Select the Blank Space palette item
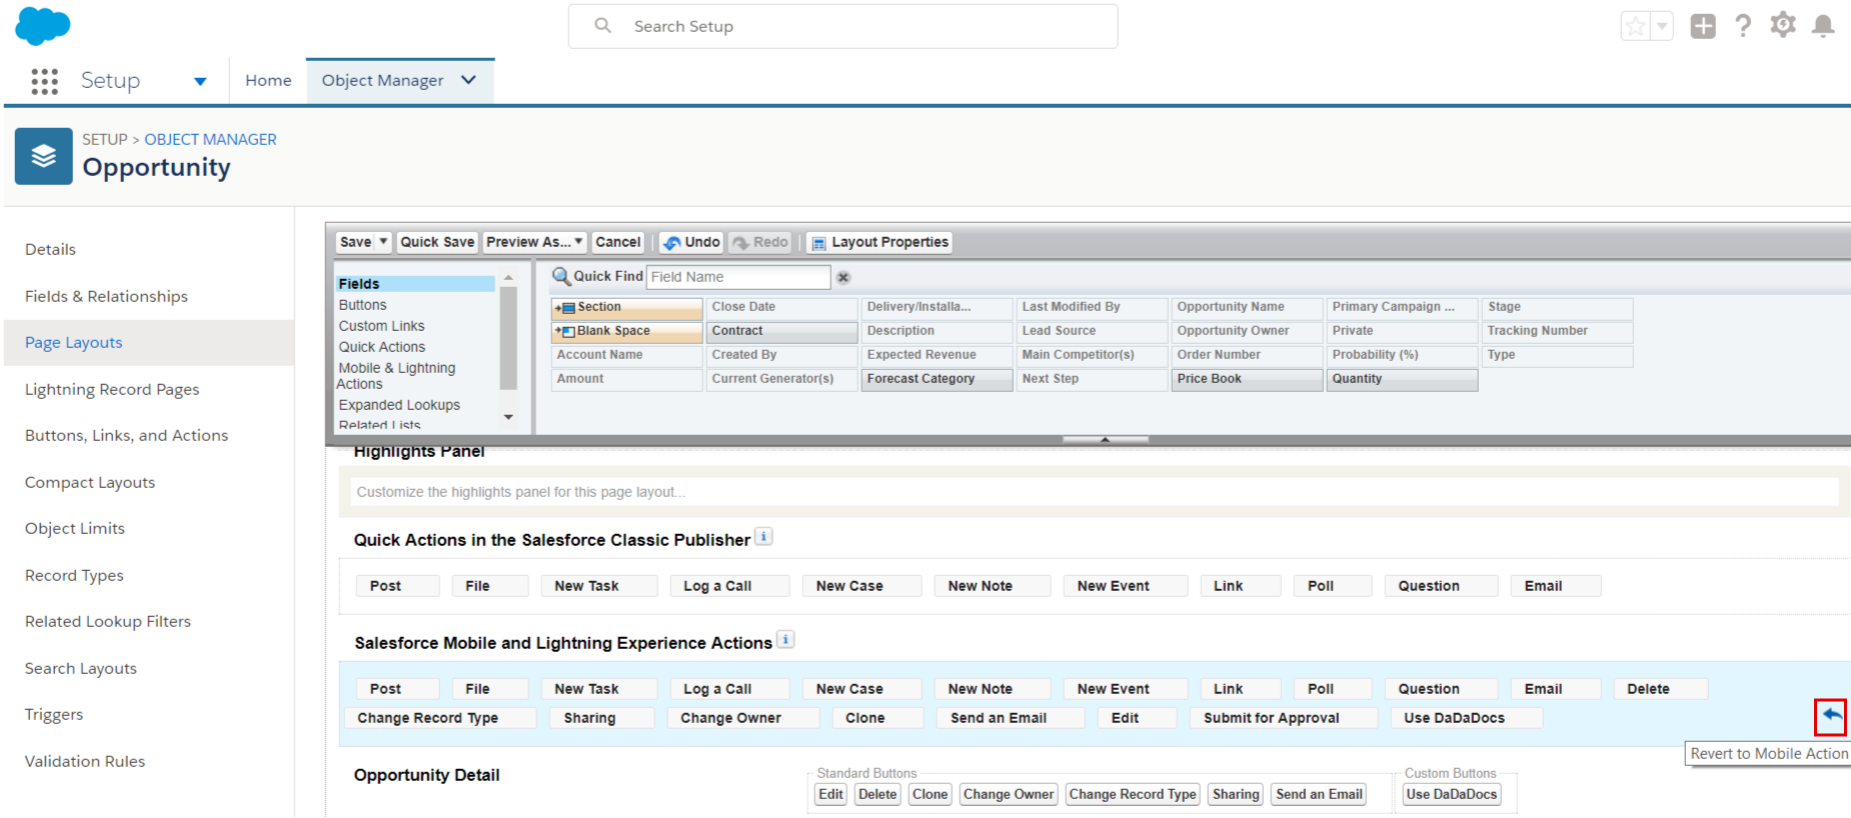 coord(627,331)
